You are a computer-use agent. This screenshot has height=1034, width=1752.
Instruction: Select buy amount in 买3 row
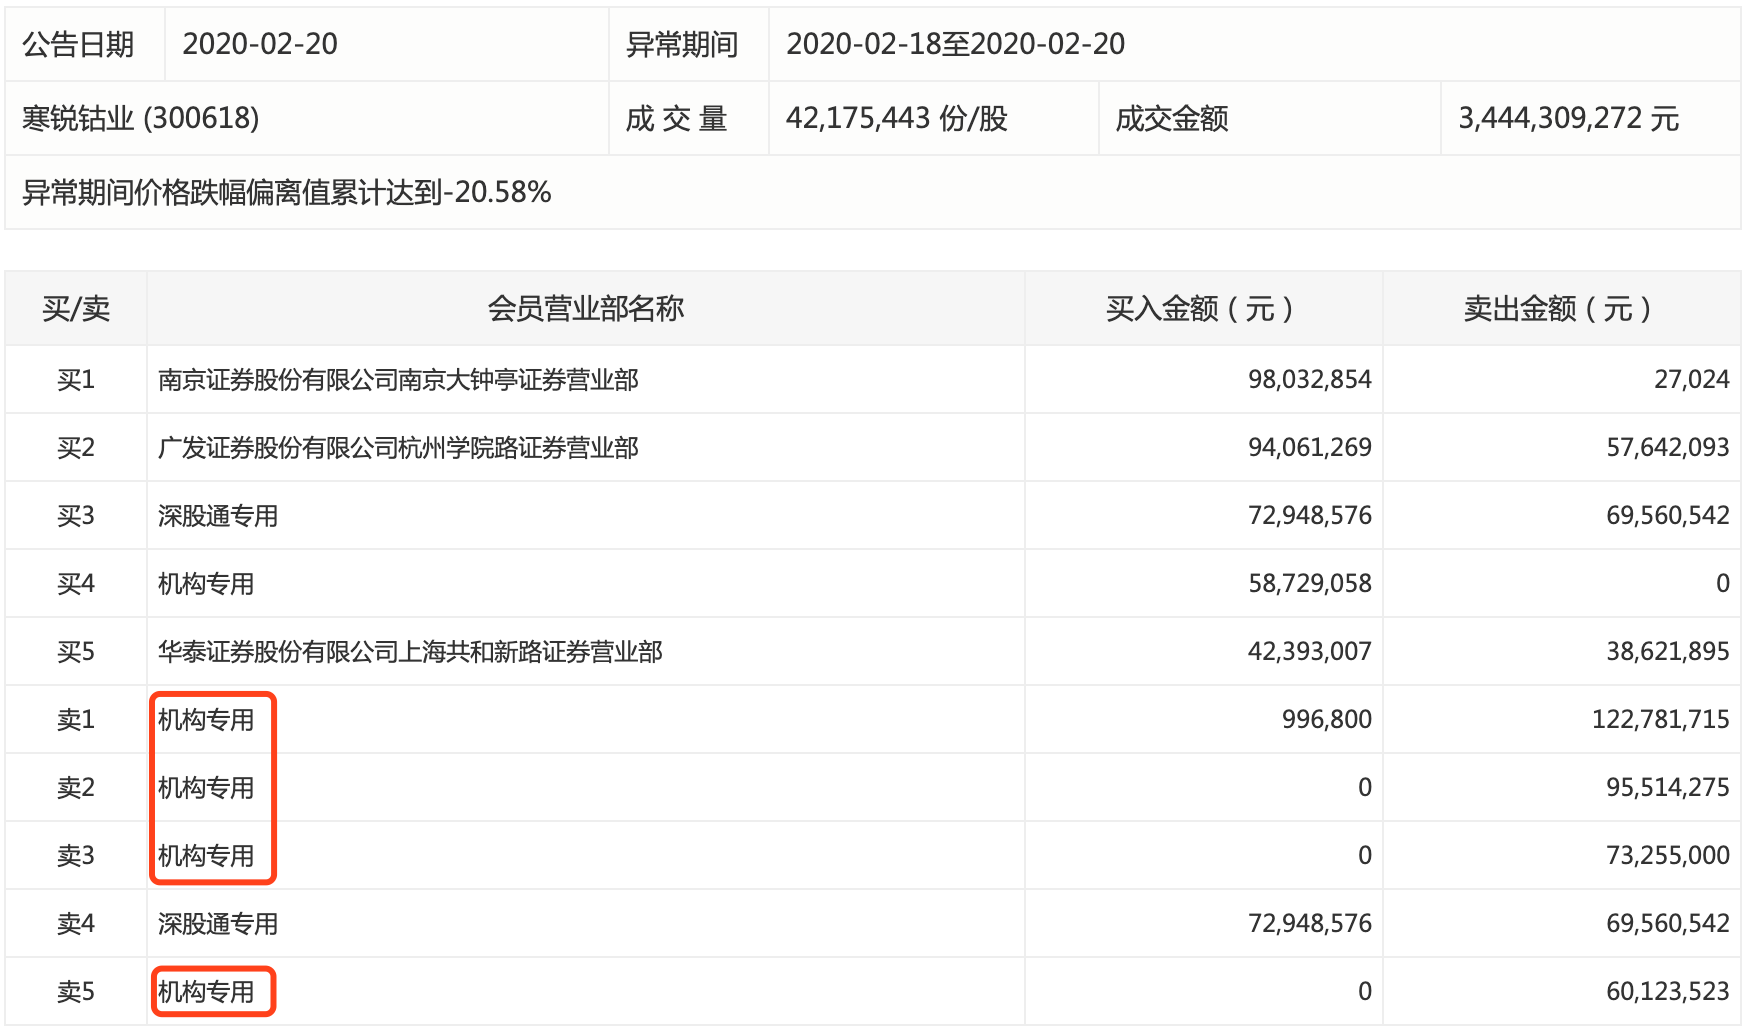(1310, 515)
